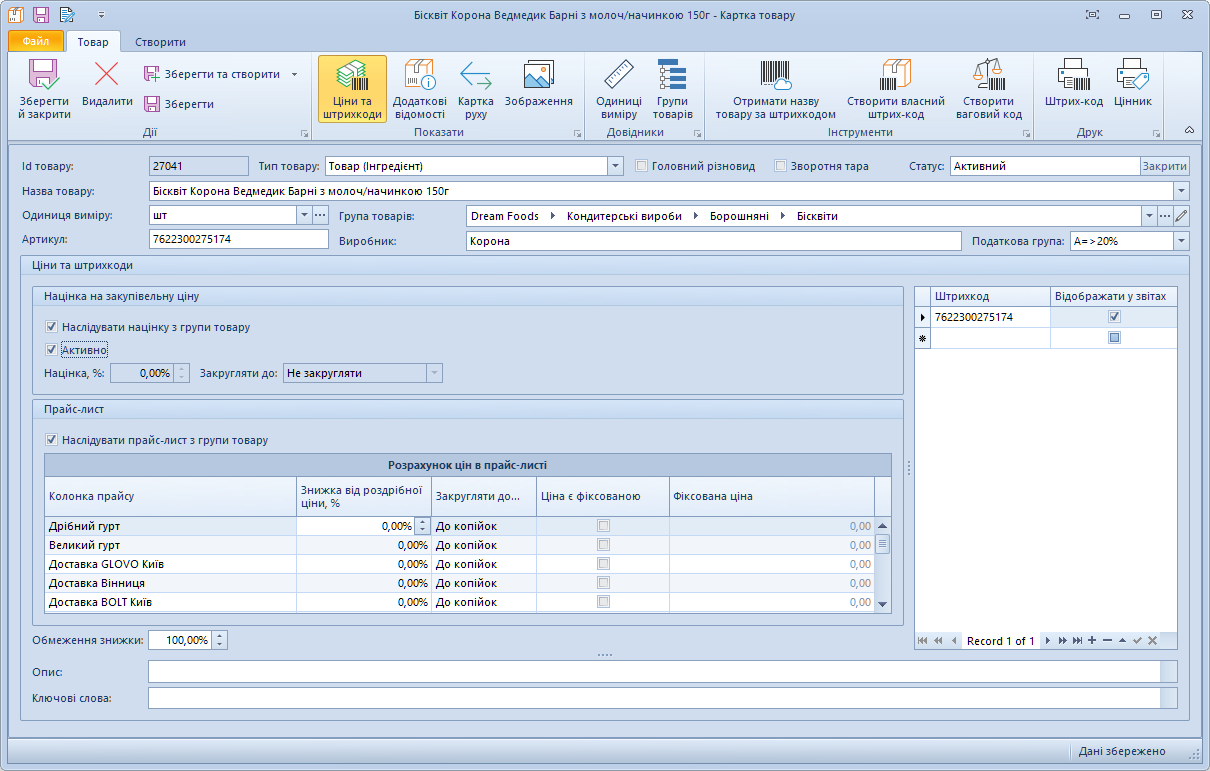The image size is (1210, 771).
Task: Click Створити власний штрих-код tool
Action: [x=895, y=88]
